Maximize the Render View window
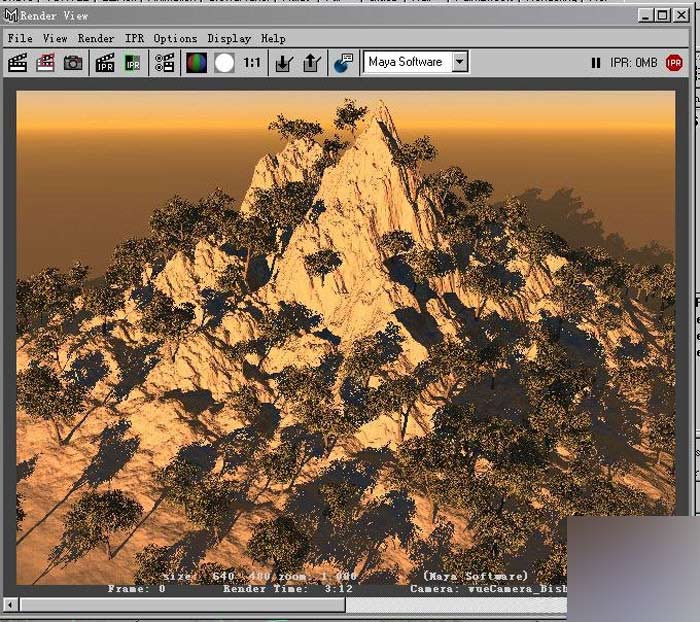Image resolution: width=700 pixels, height=622 pixels. 662,16
